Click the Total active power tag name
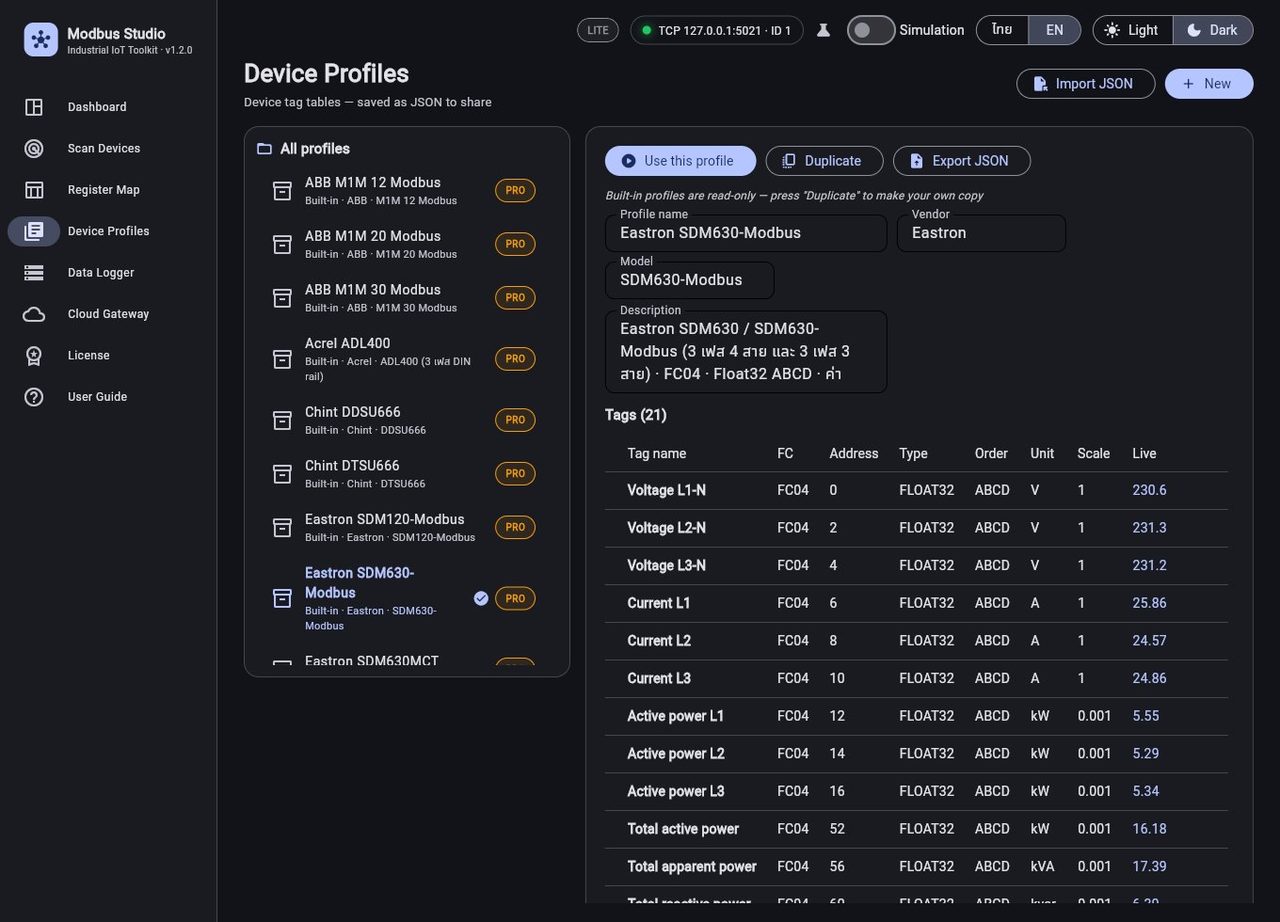Viewport: 1280px width, 922px height. (x=683, y=829)
